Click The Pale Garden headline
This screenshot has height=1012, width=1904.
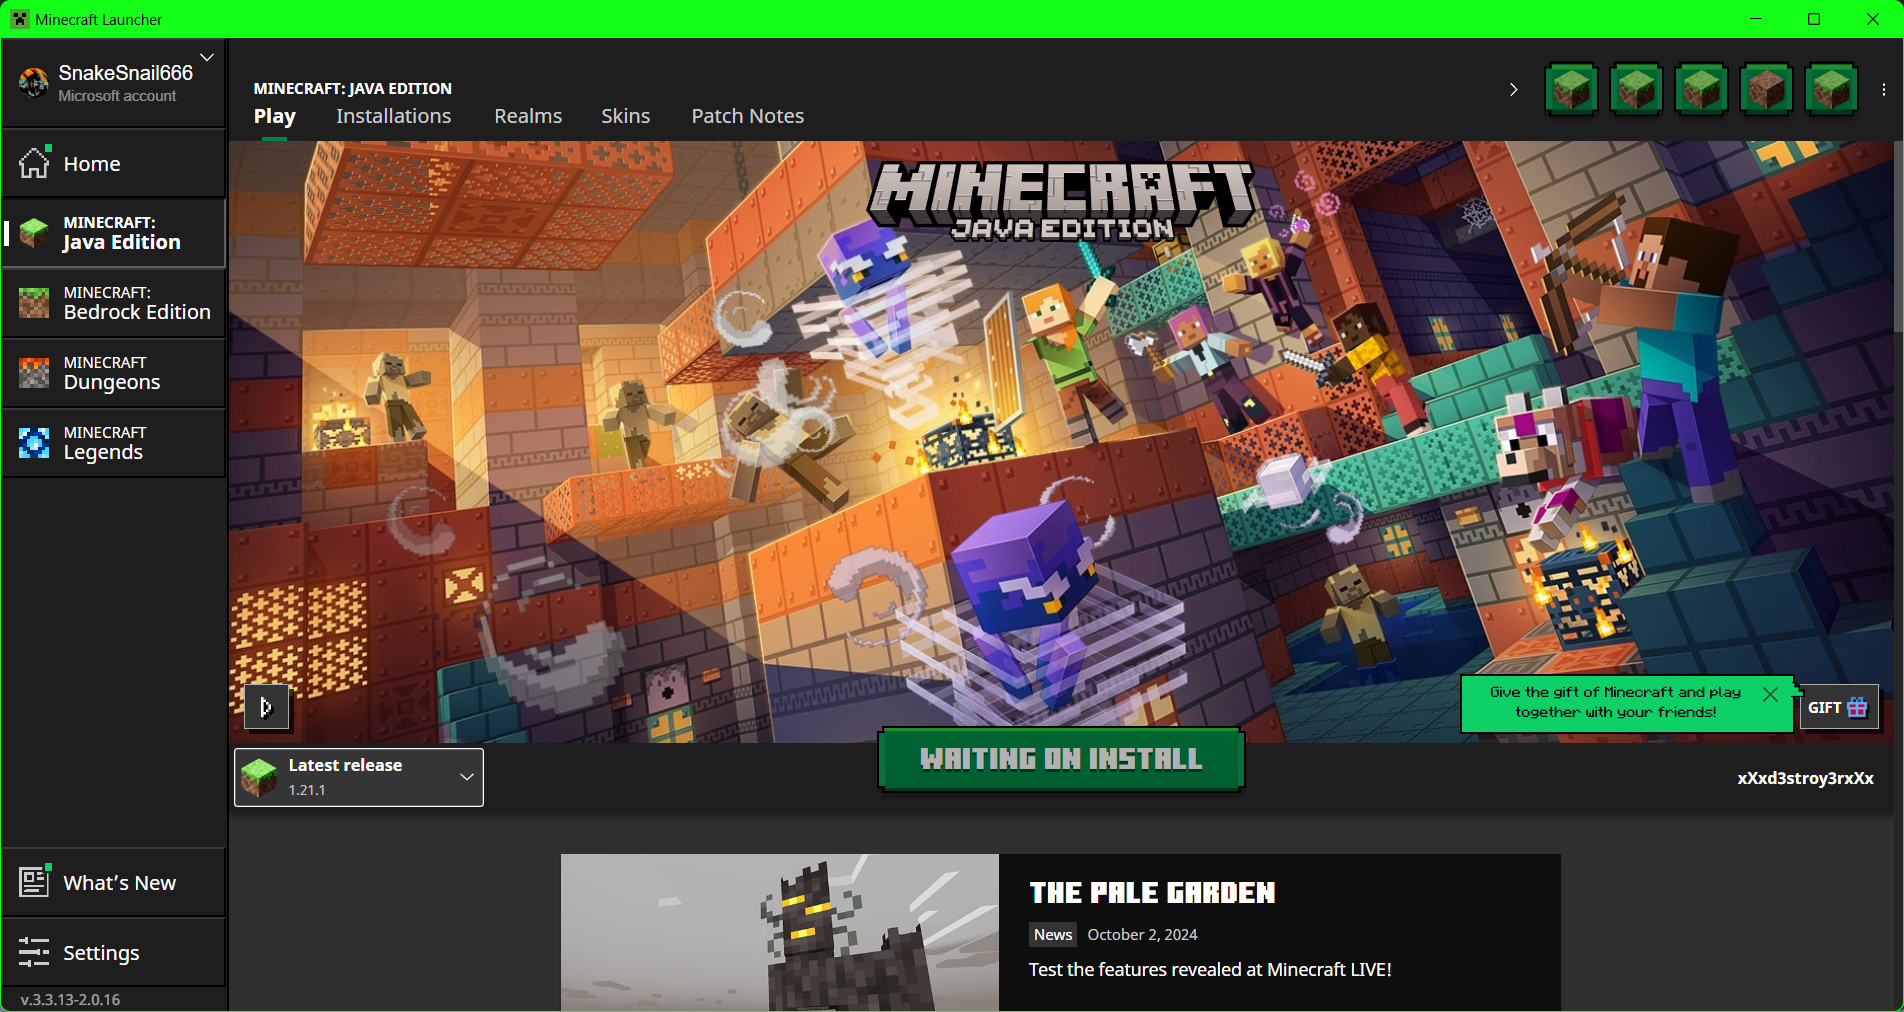1152,893
